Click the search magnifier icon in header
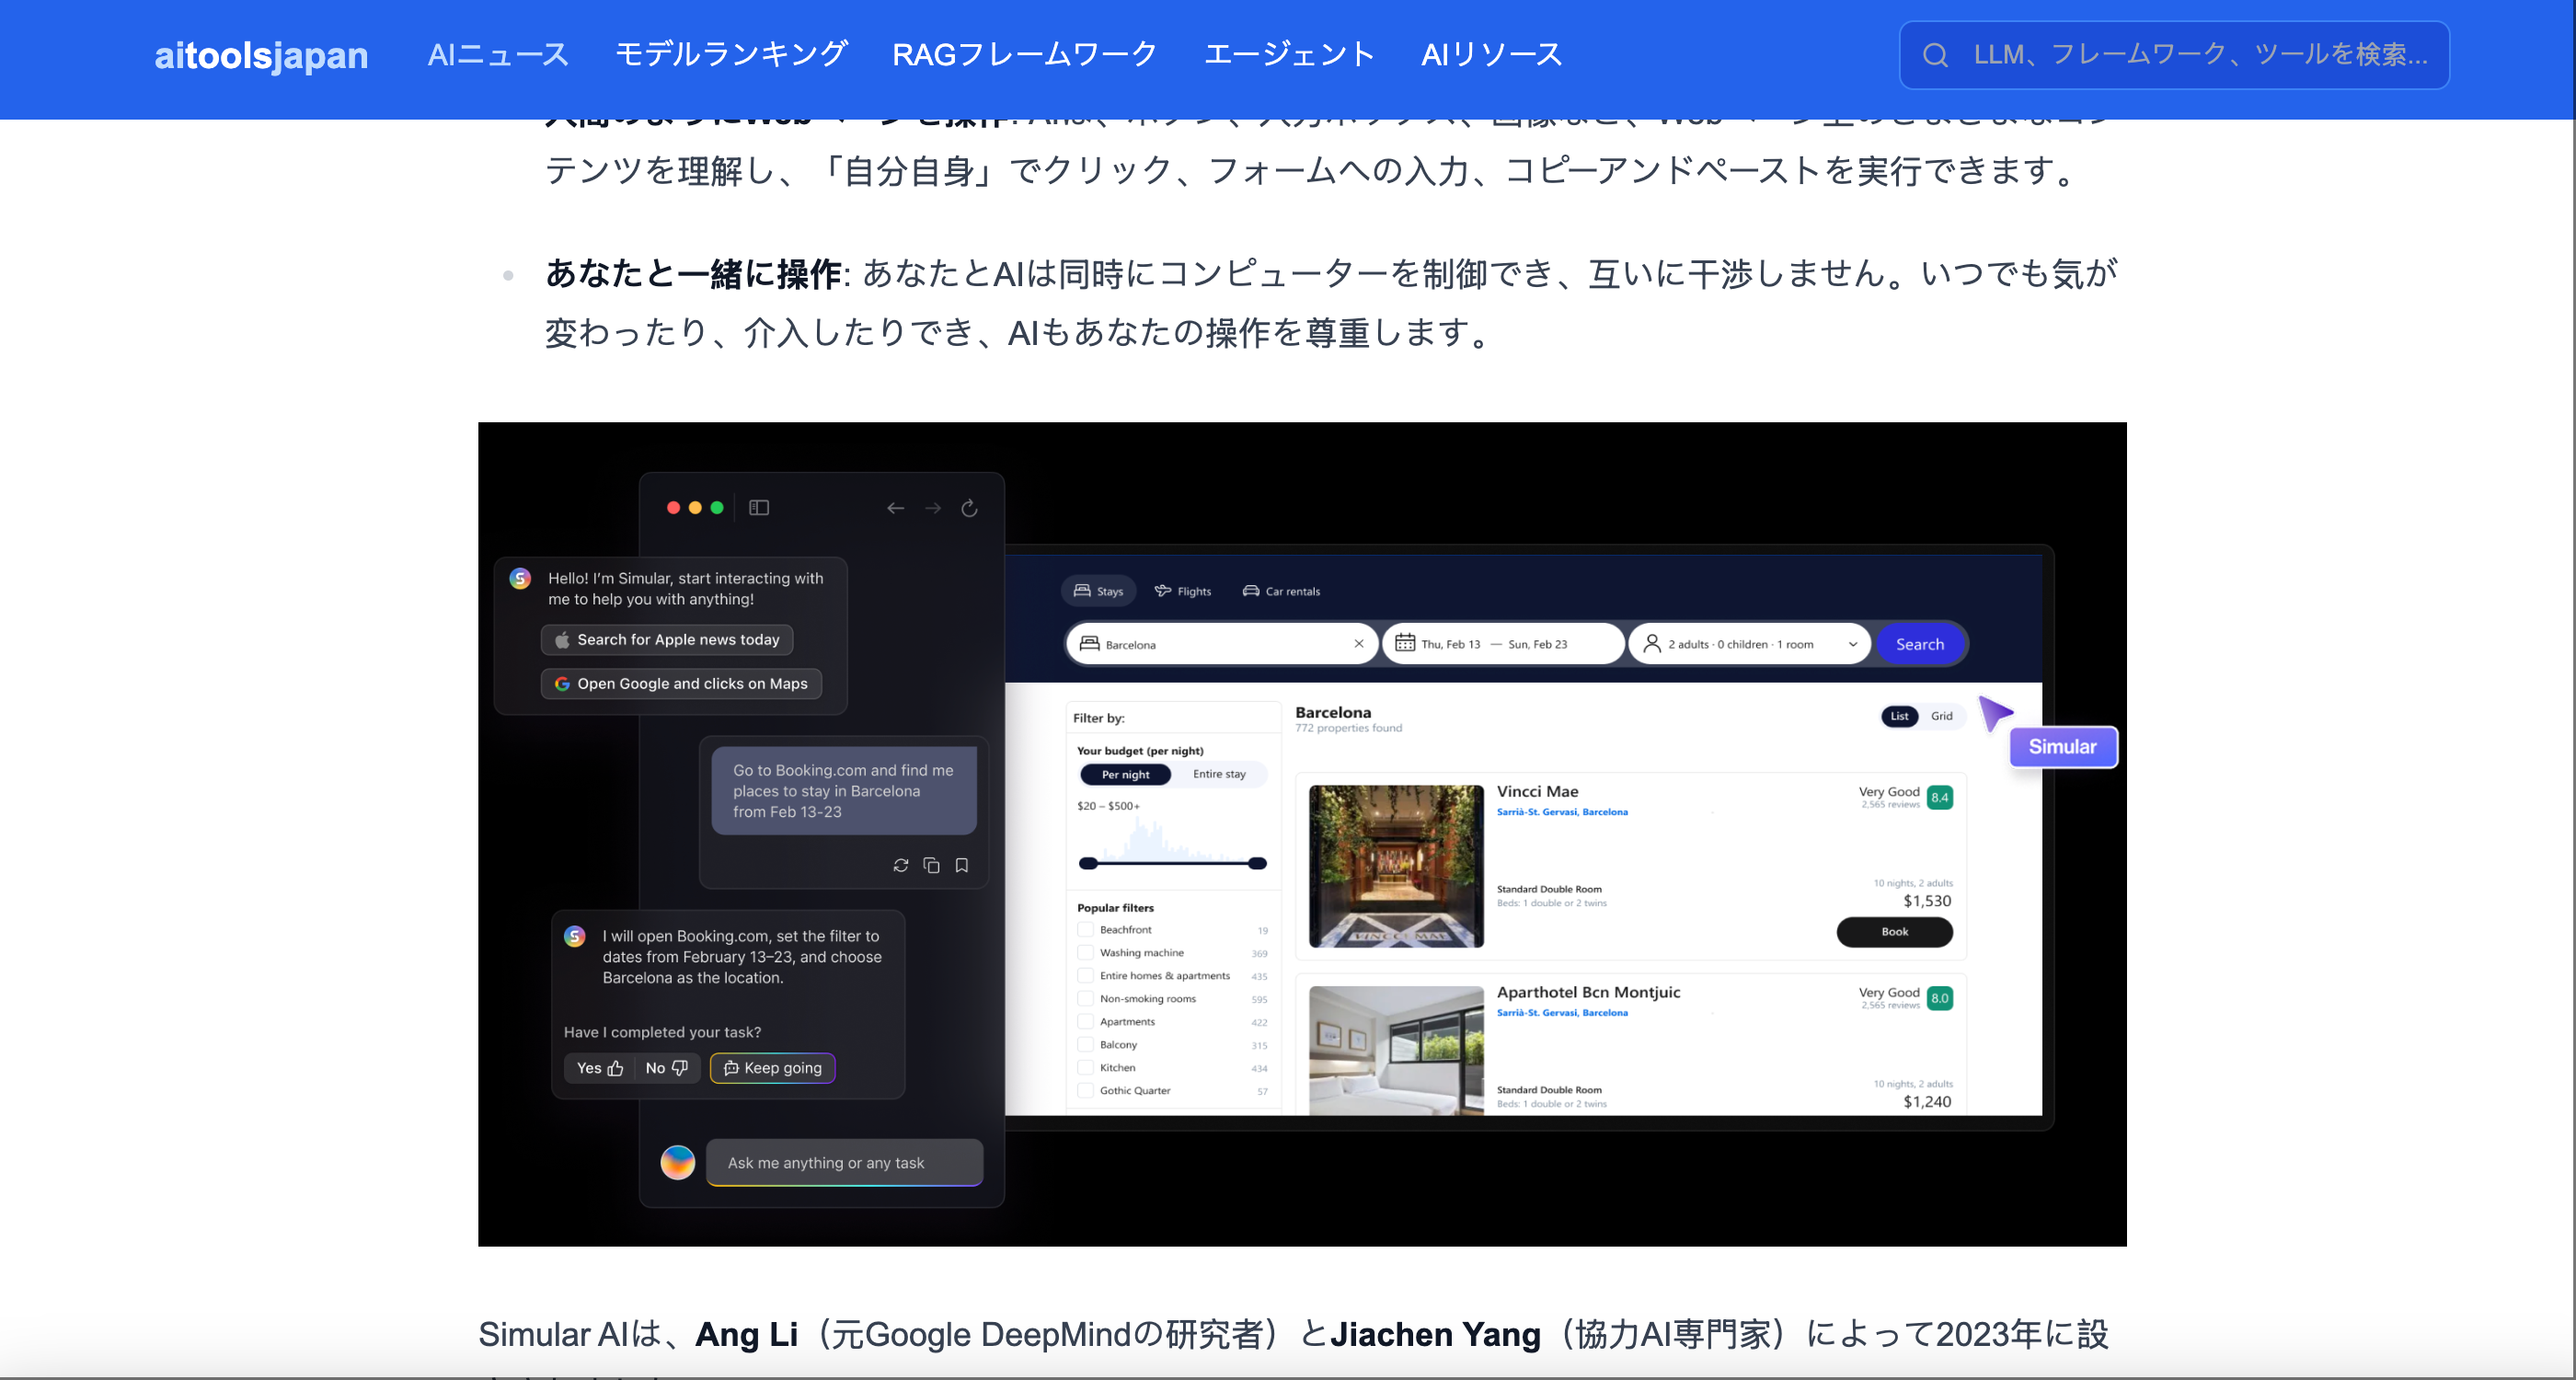Screen dimensions: 2576x1380 pyautogui.click(x=1934, y=55)
